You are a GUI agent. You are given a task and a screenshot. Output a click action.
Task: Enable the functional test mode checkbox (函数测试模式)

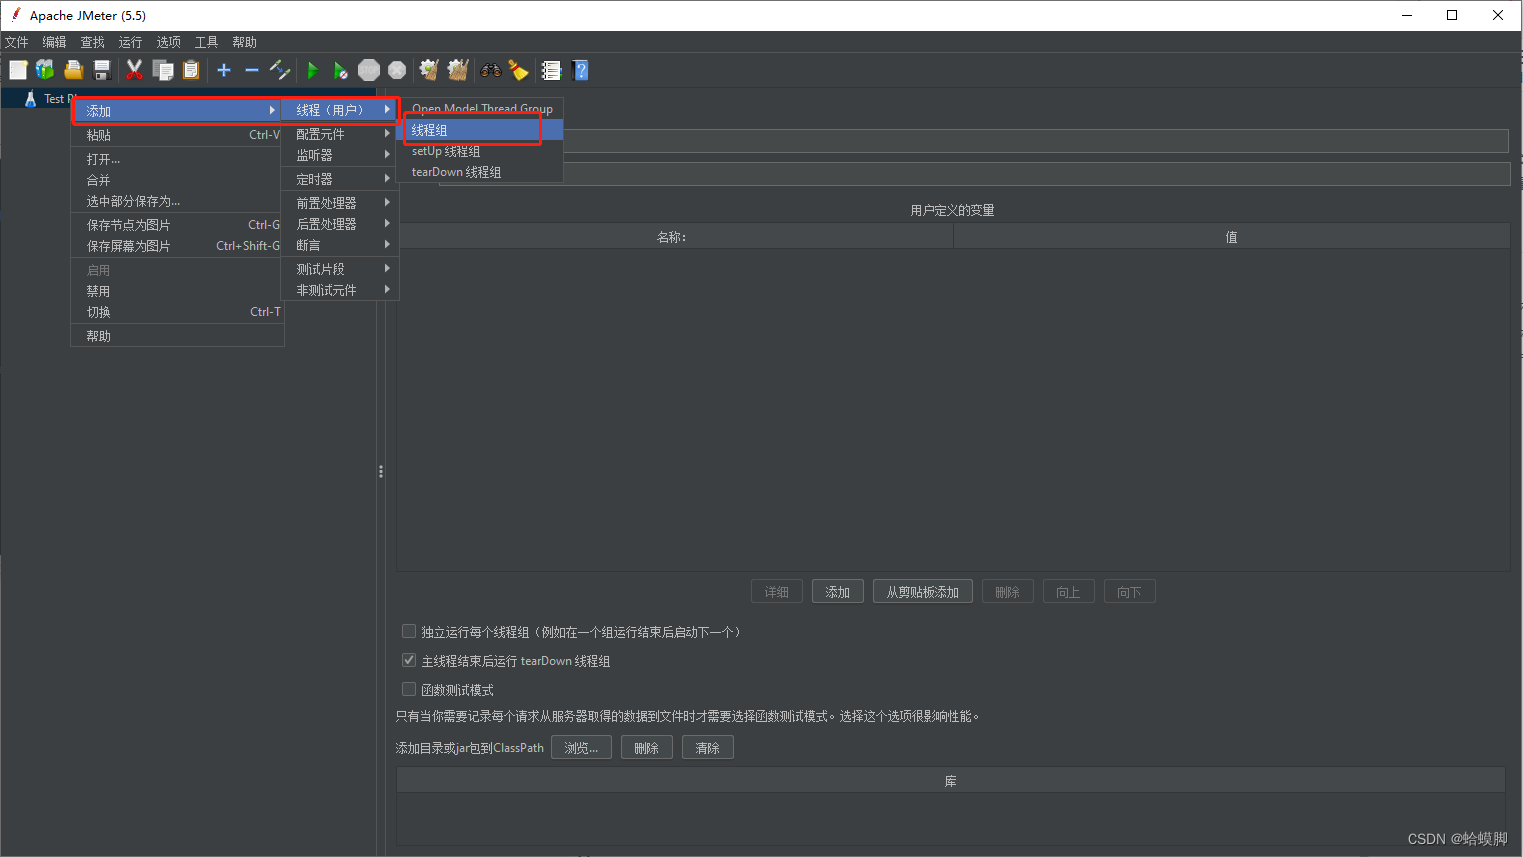(x=408, y=689)
